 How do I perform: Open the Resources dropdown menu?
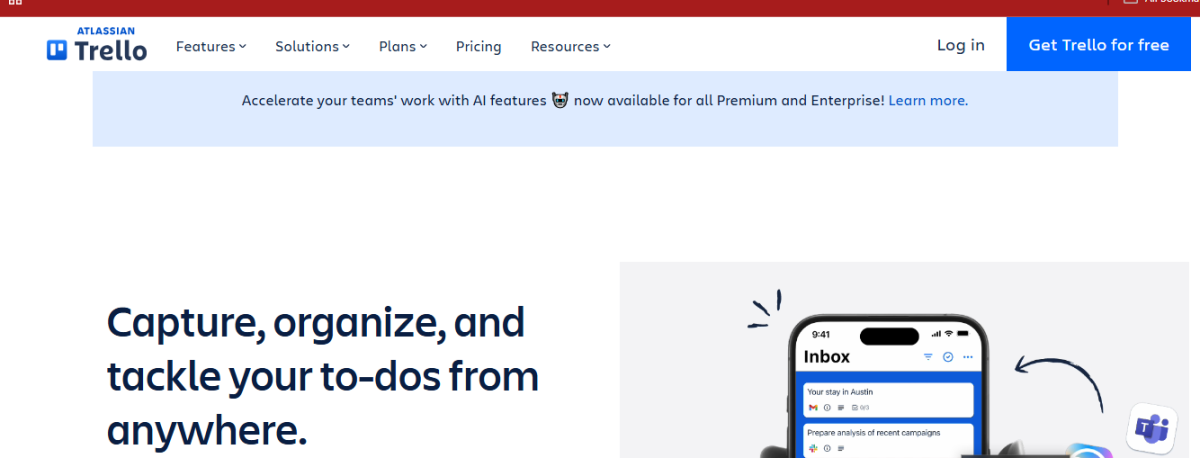pos(570,46)
